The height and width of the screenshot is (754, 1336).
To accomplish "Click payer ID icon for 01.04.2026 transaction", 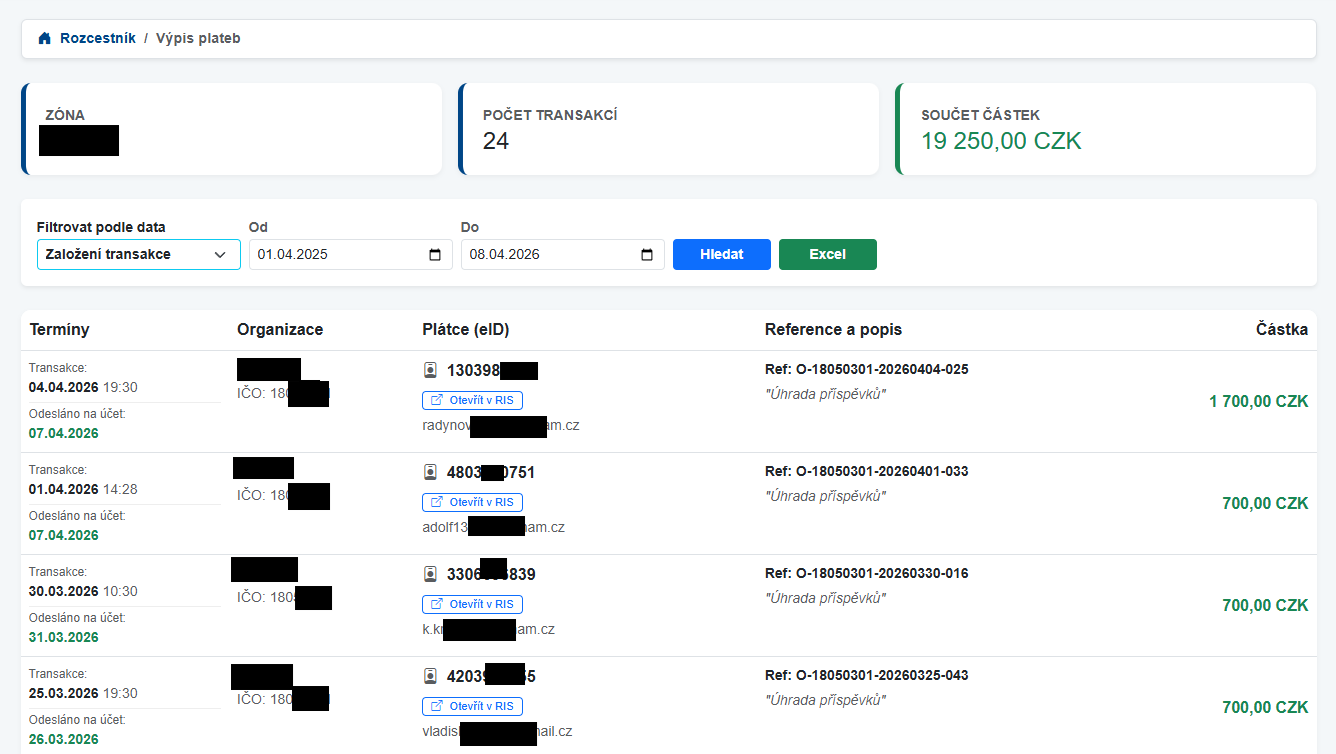I will (x=431, y=473).
